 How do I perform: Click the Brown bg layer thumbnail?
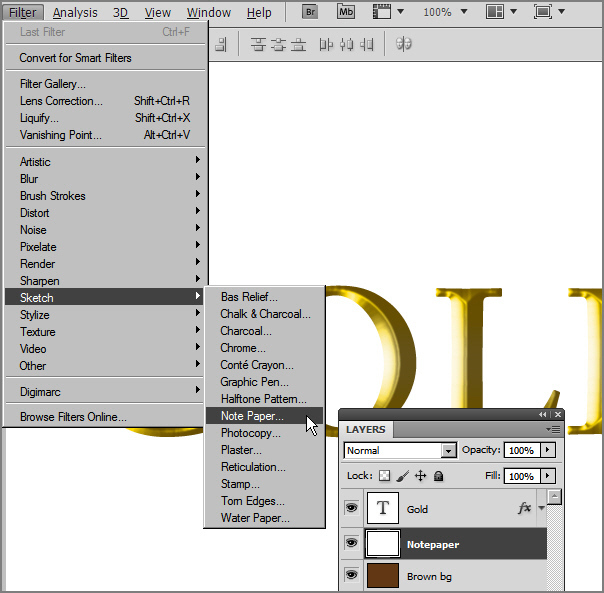coord(383,575)
